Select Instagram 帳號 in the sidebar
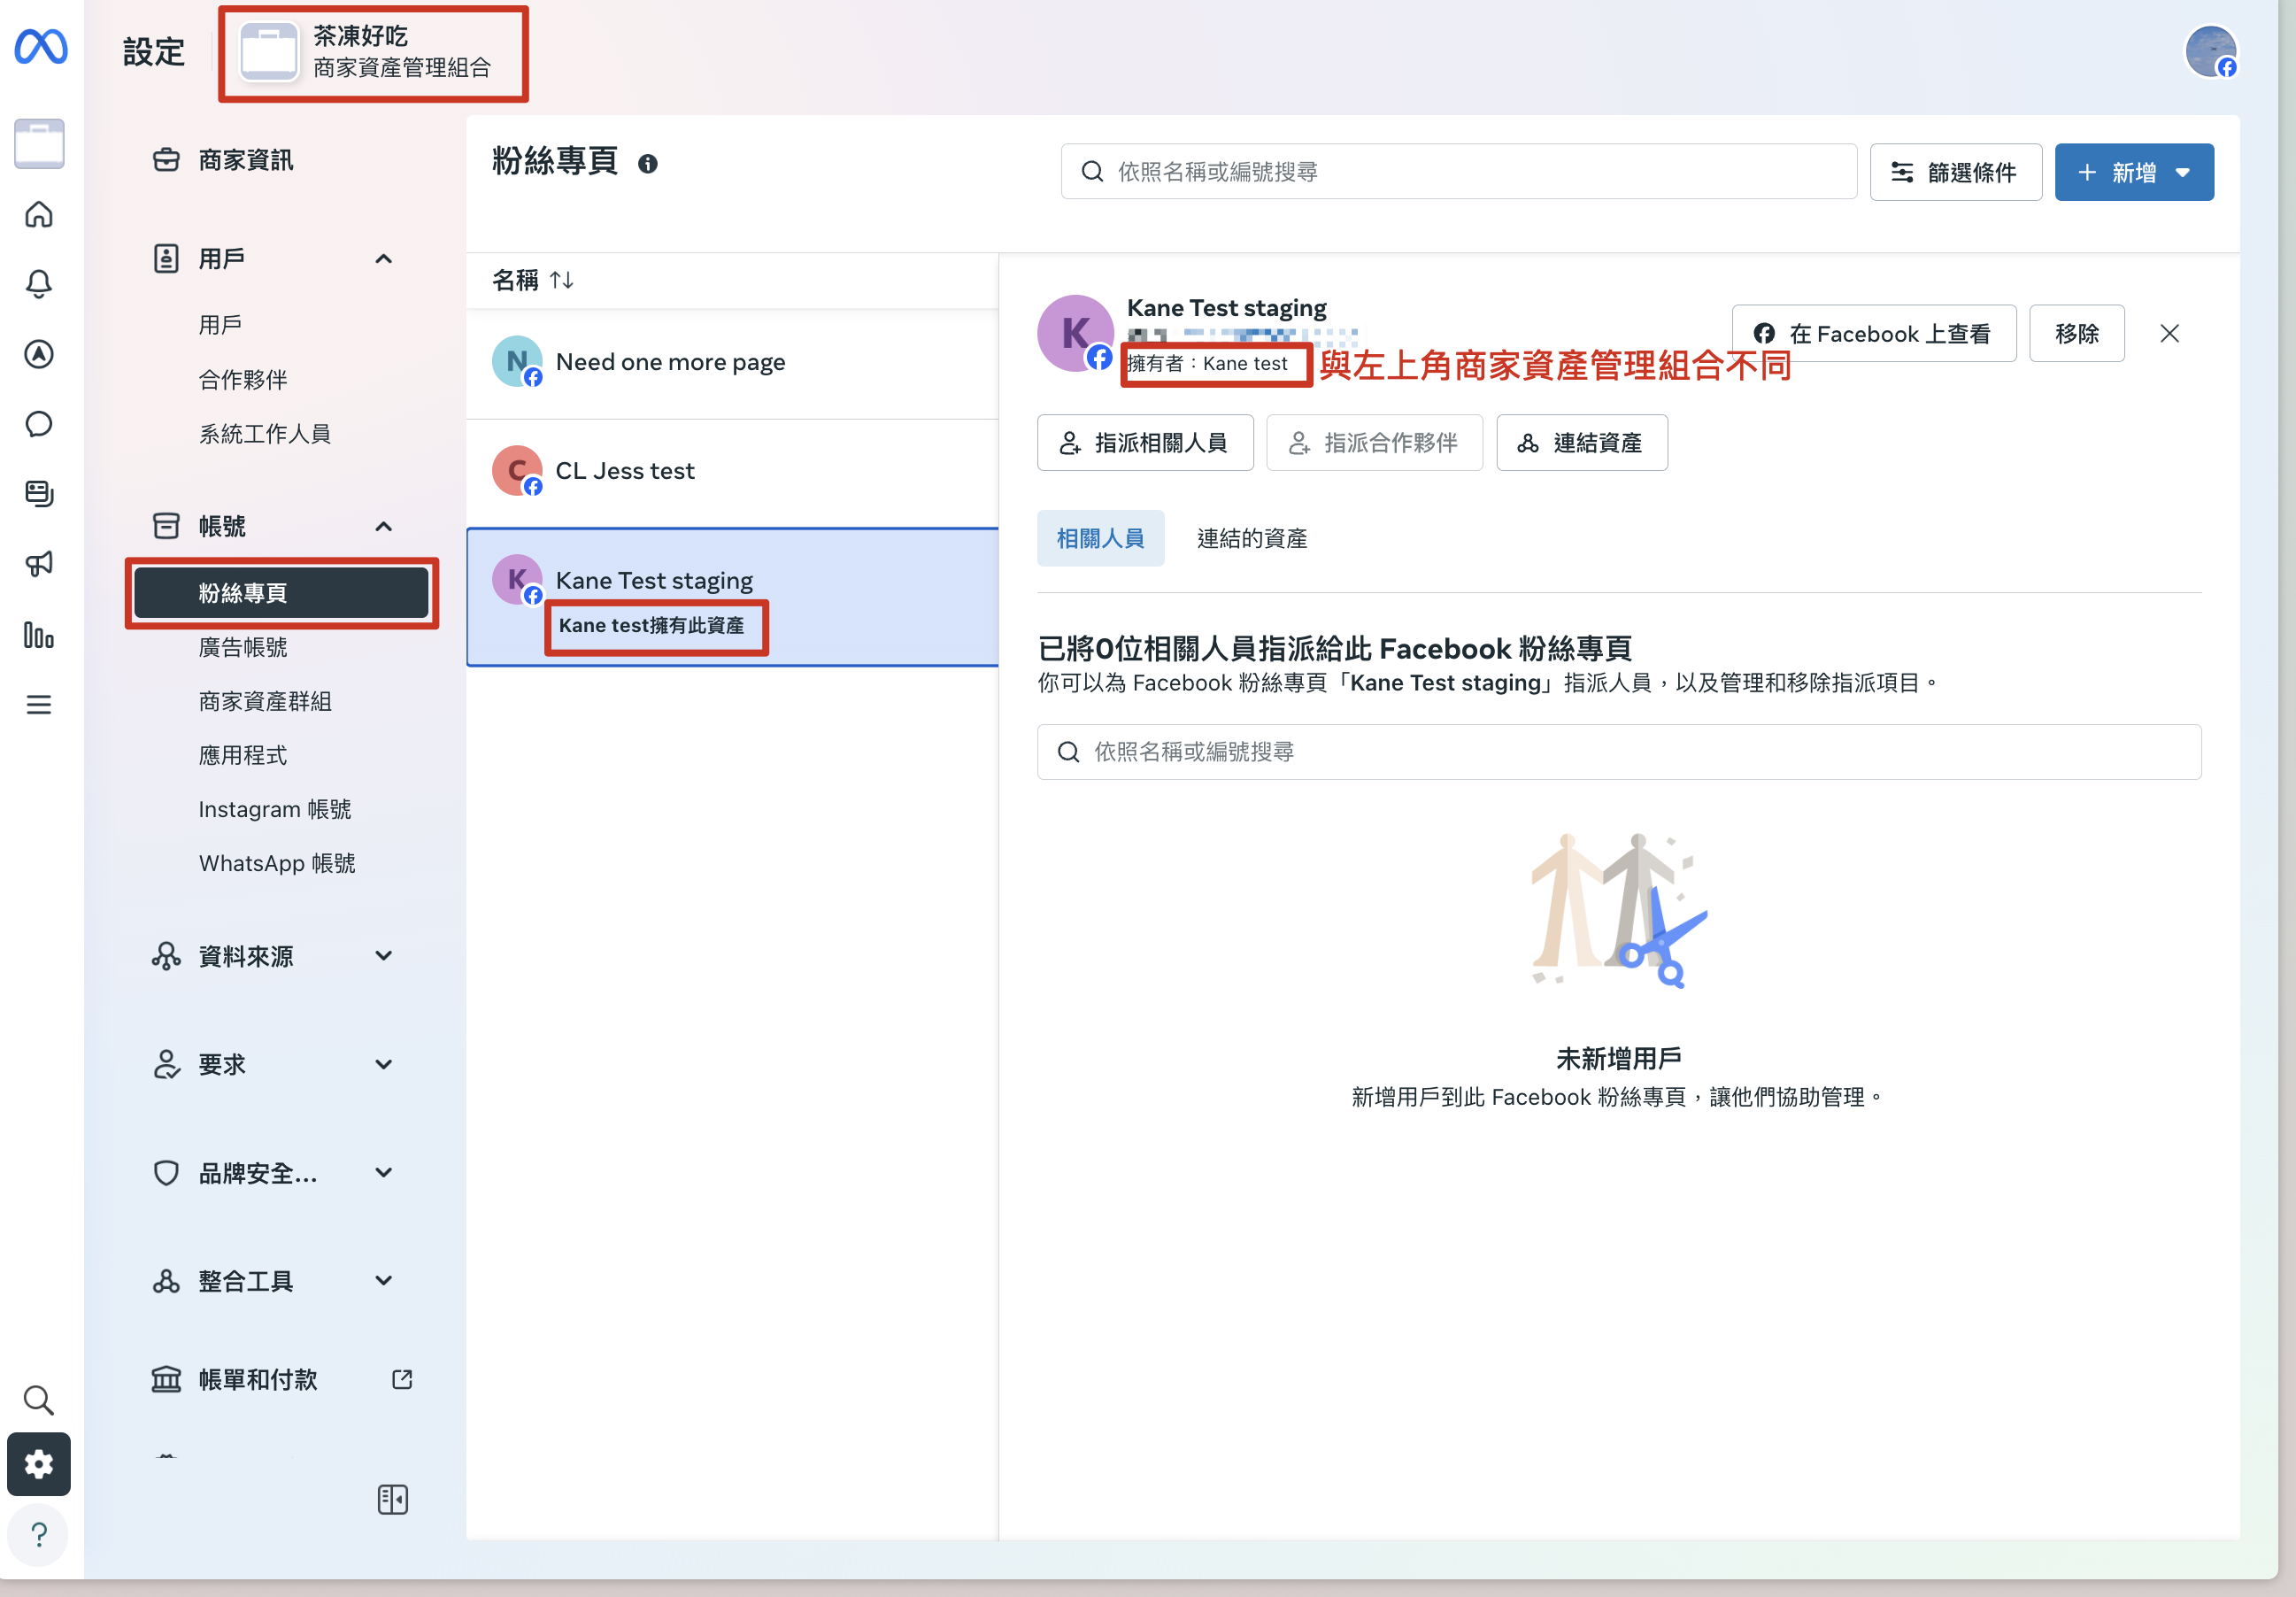Screen dimensions: 2296x1597 click(x=275, y=809)
